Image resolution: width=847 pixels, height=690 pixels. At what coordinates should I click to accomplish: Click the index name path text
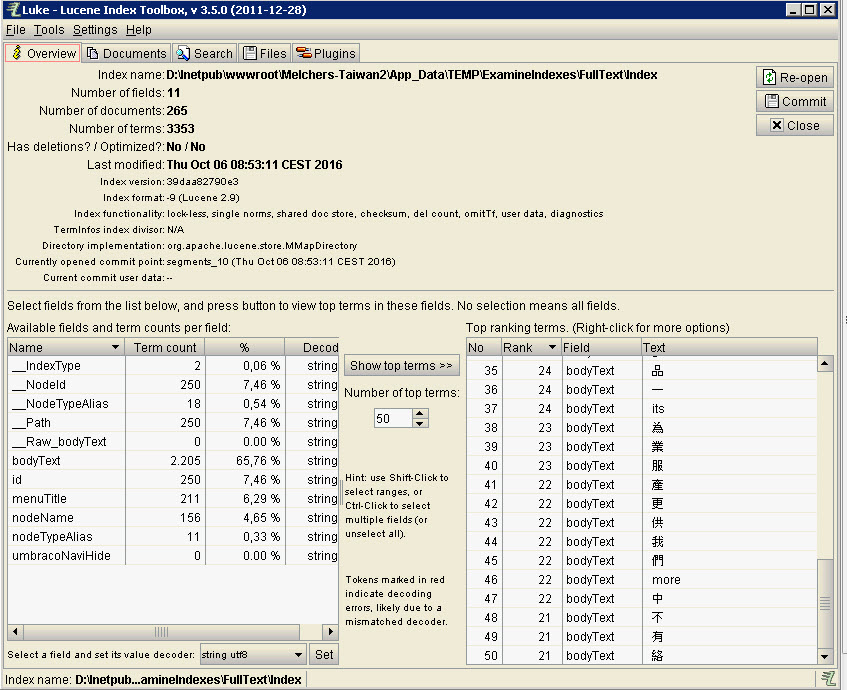412,75
